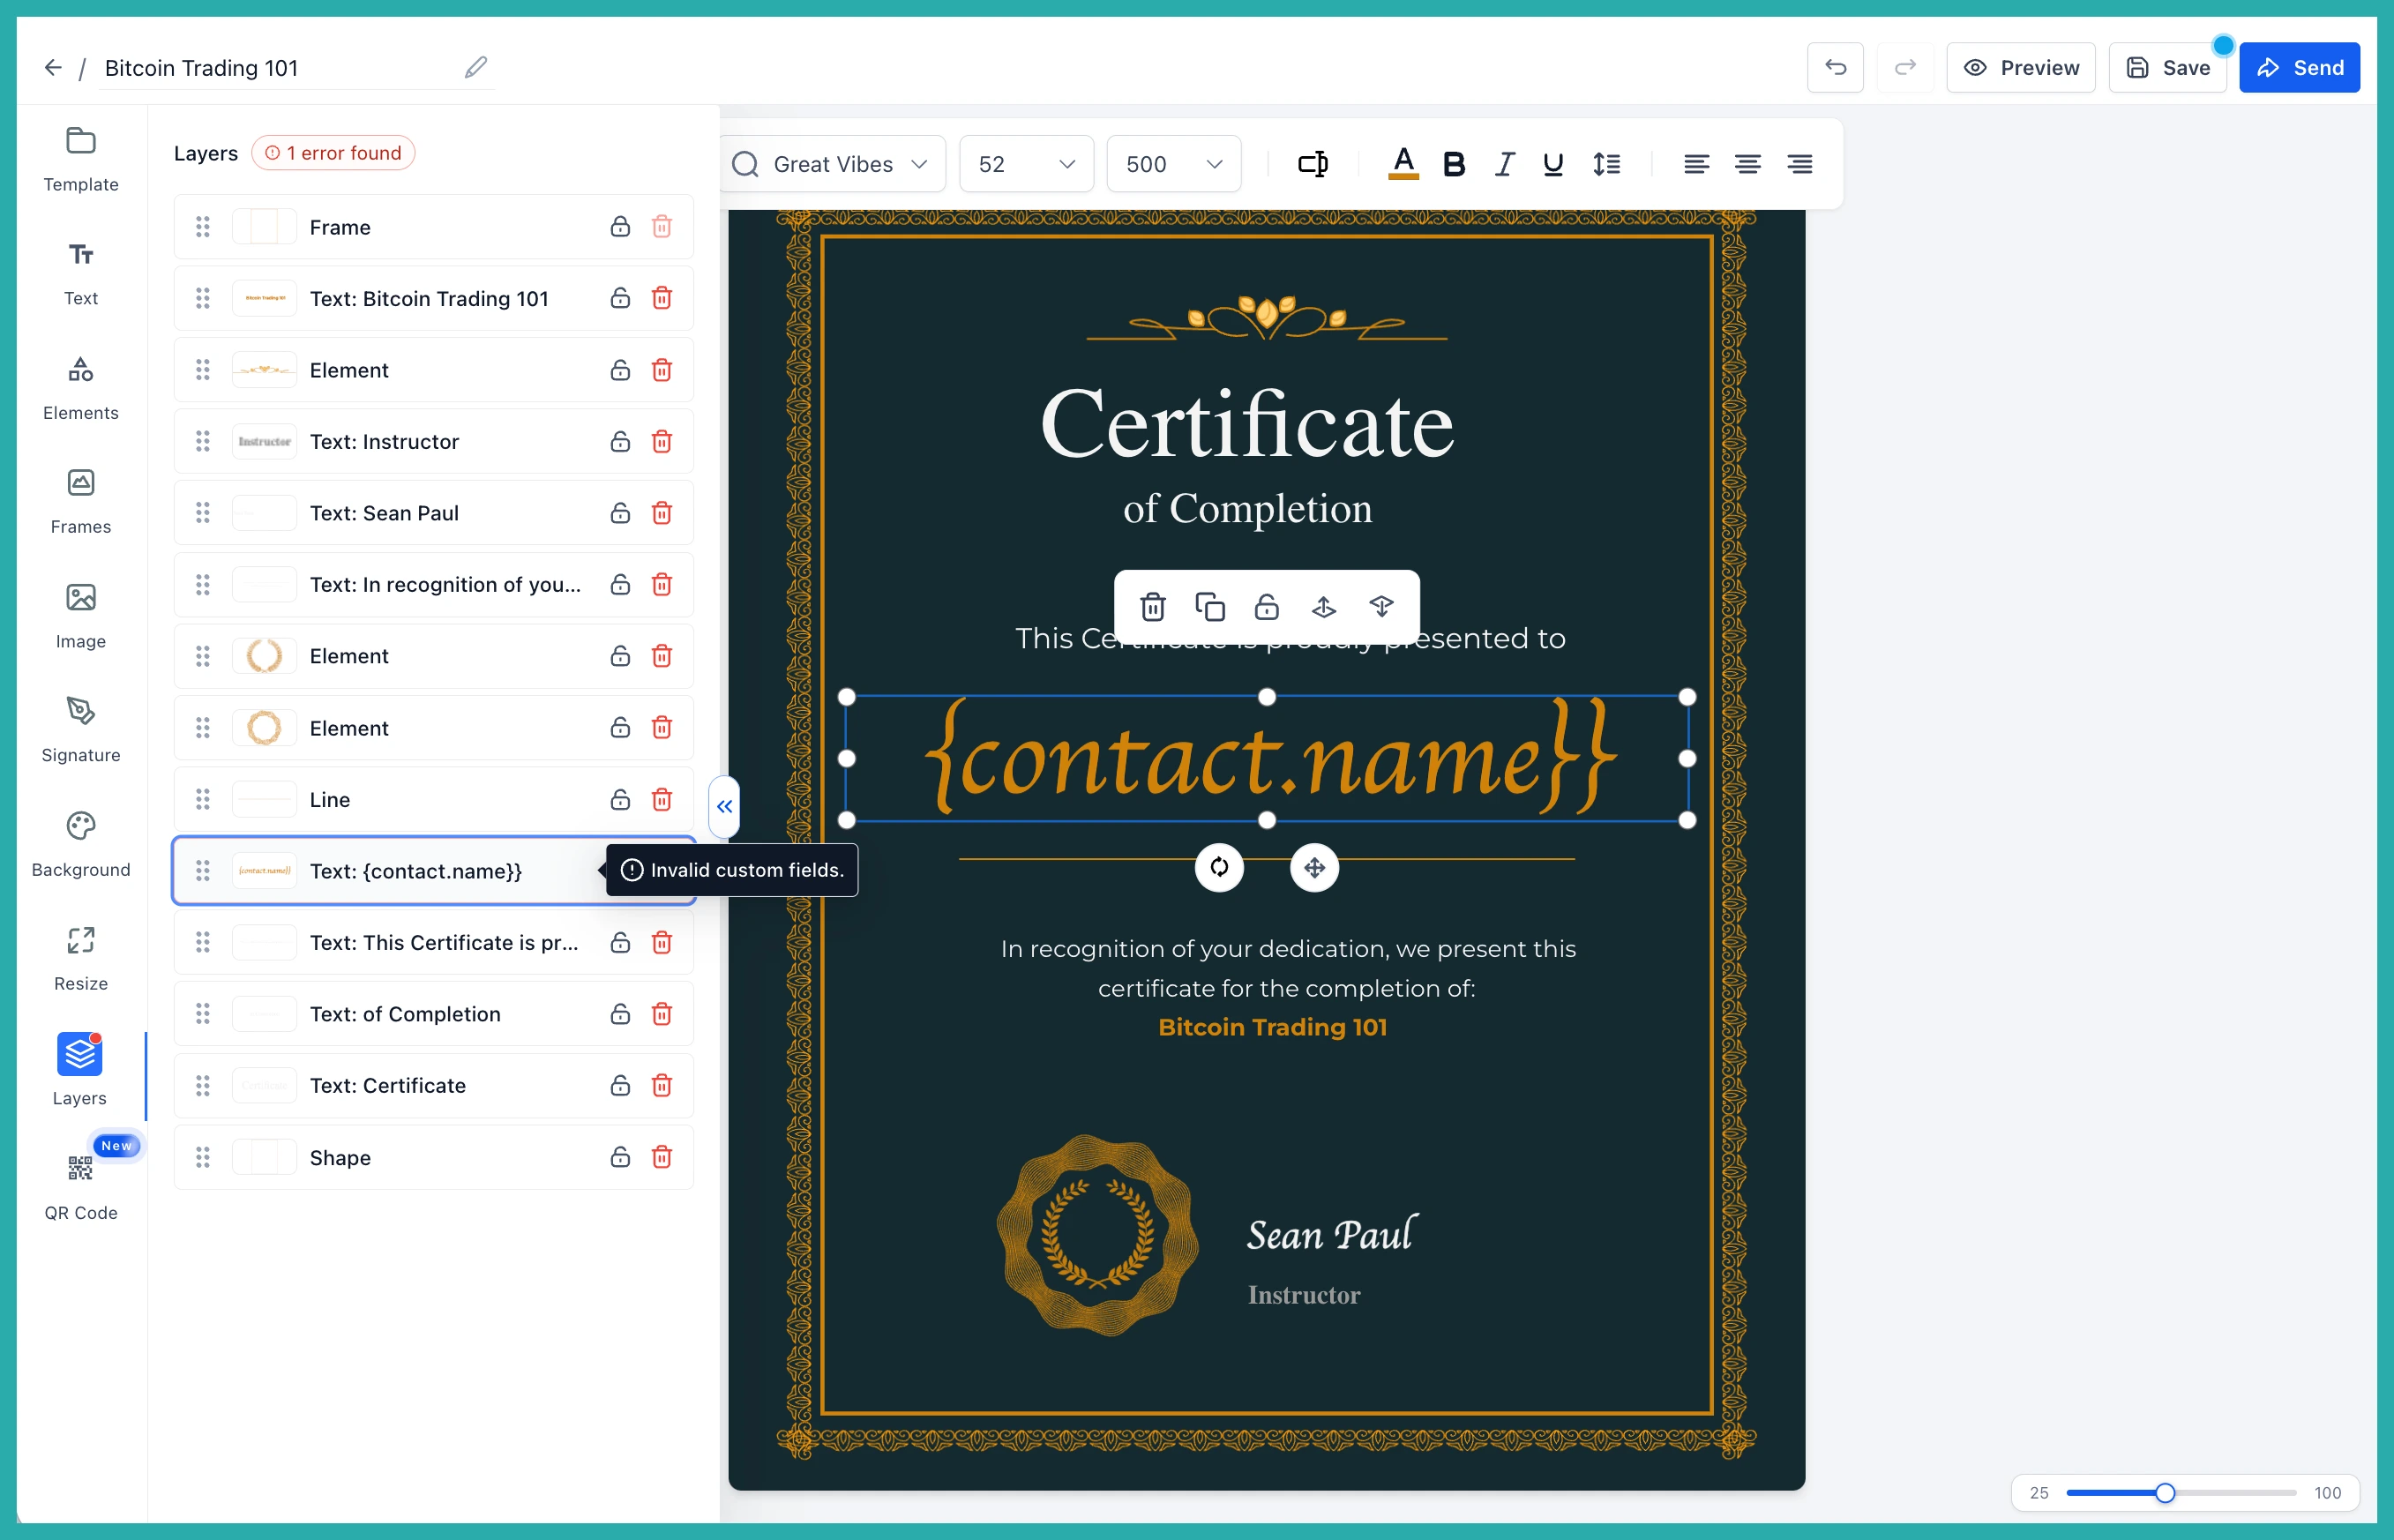Select the Layers sidebar tab
This screenshot has width=2394, height=1540.
(x=80, y=1072)
